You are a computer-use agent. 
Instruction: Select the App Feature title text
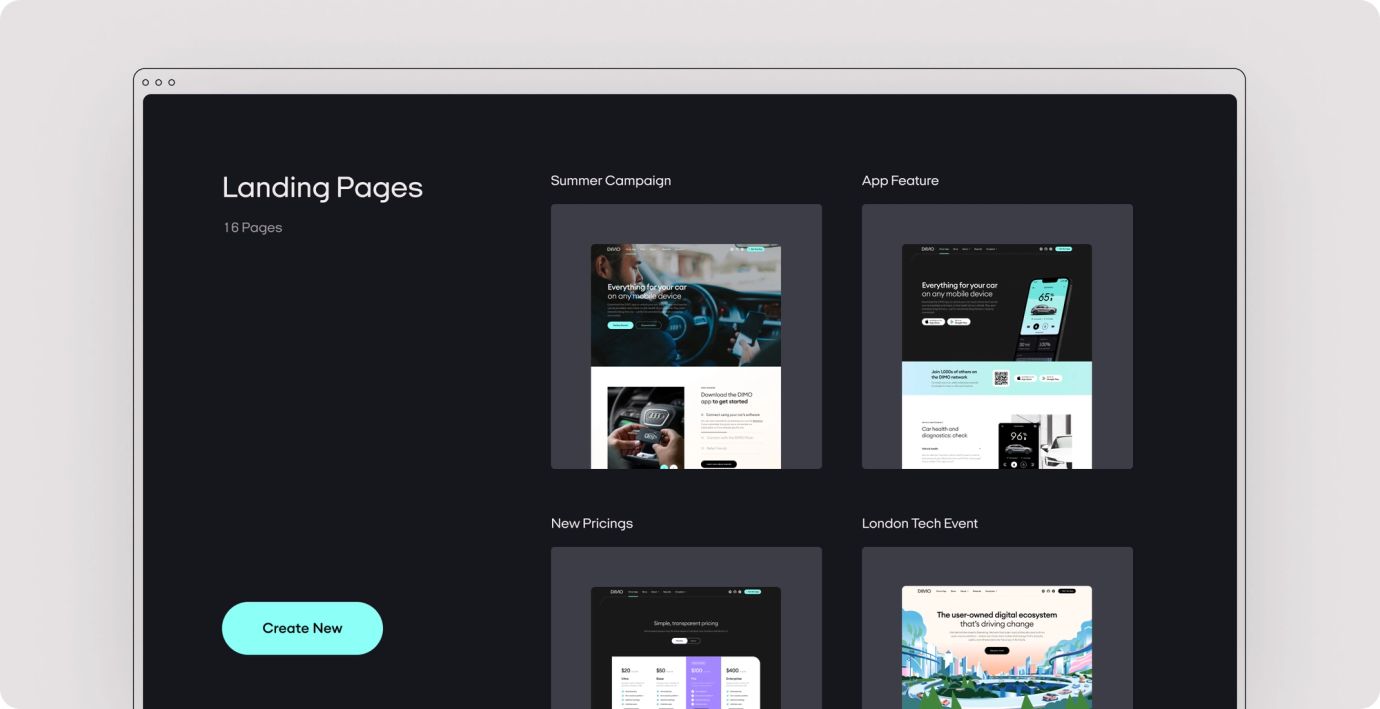tap(900, 181)
